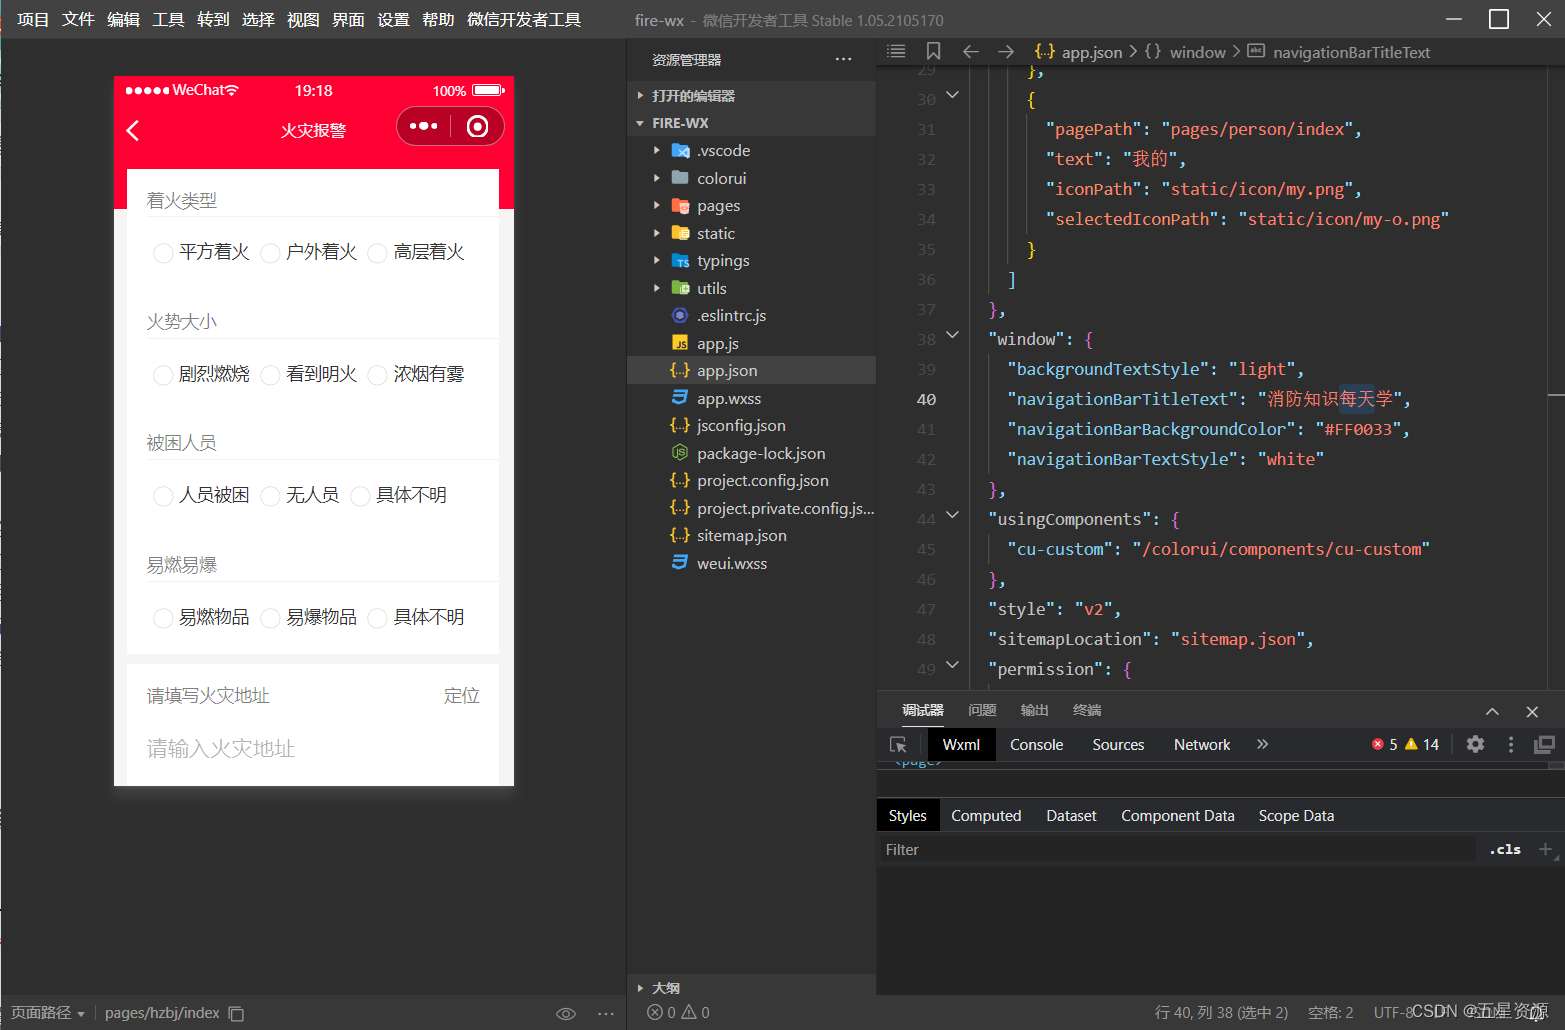Click the app.json file icon in breadcrumb
This screenshot has height=1030, width=1565.
pos(1045,51)
